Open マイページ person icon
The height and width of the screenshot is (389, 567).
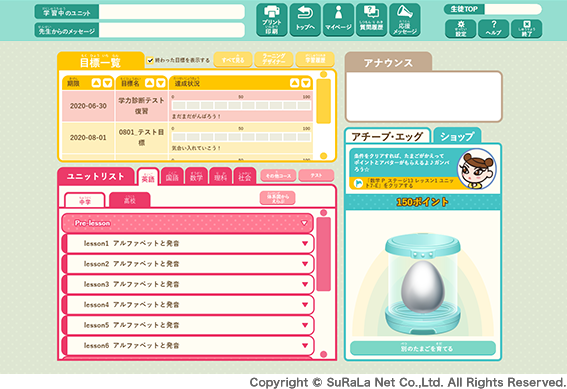click(338, 20)
